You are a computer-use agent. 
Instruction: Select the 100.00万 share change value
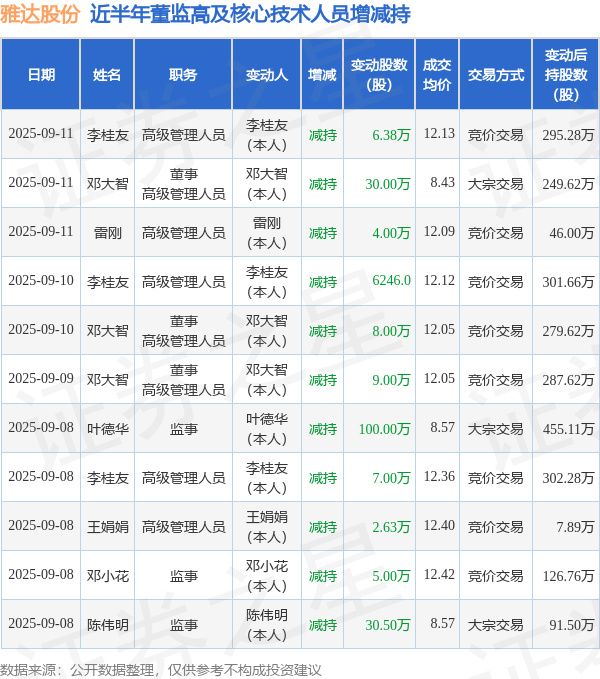click(x=384, y=428)
